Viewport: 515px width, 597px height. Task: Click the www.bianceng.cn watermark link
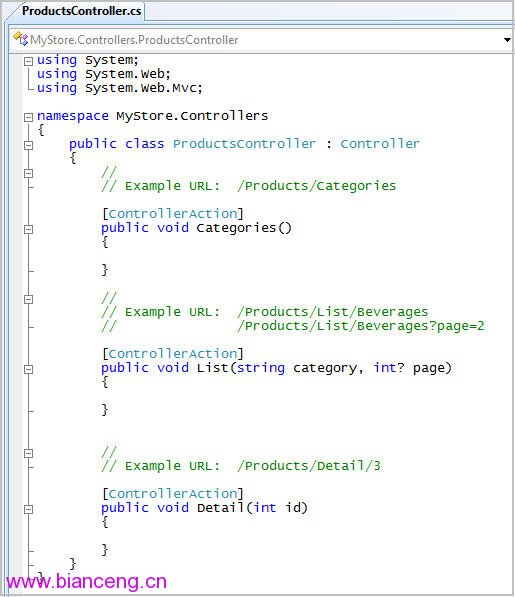(x=86, y=581)
